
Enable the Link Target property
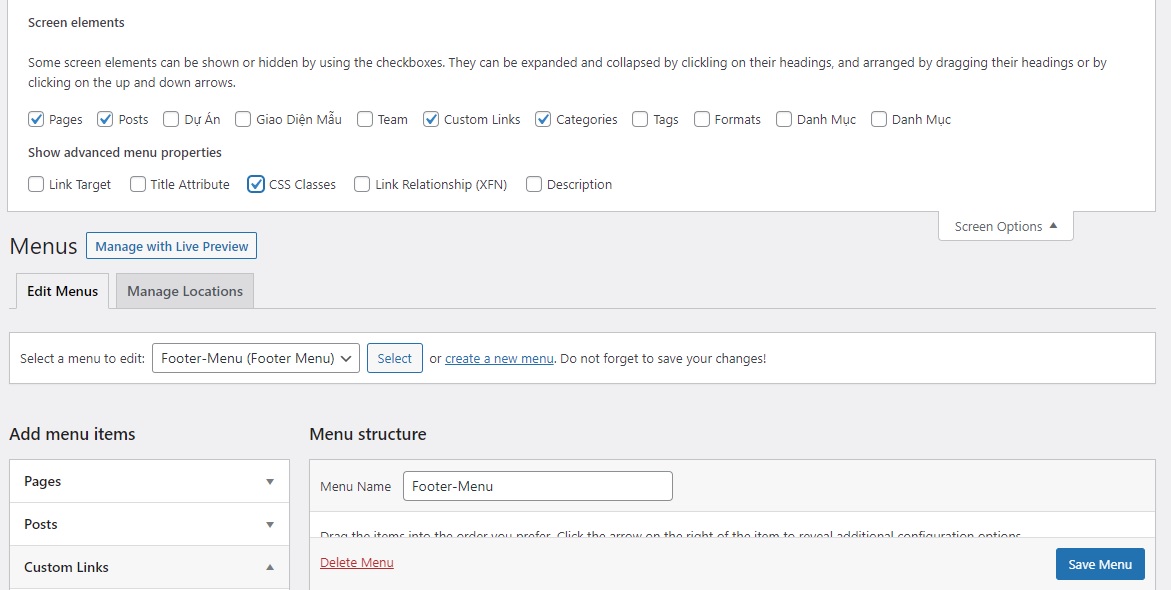click(x=36, y=184)
